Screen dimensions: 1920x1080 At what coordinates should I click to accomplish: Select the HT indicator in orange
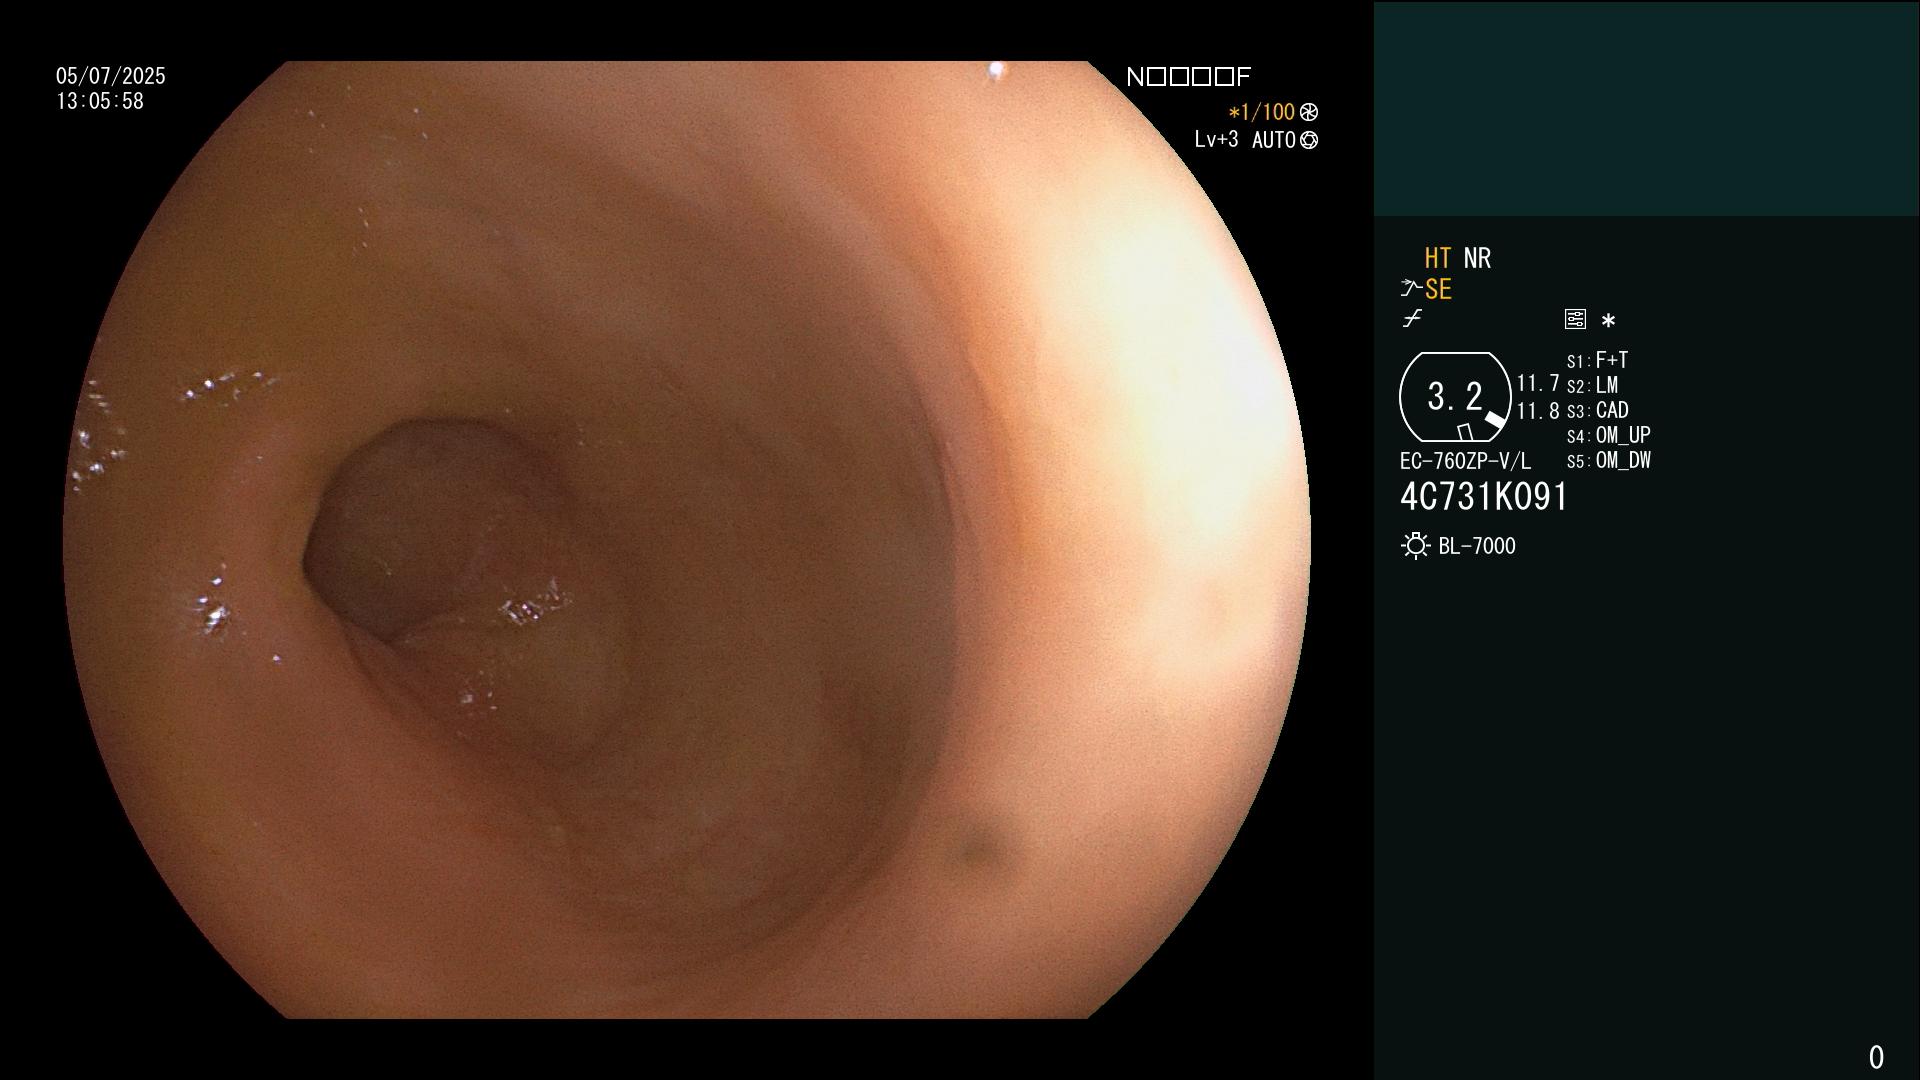click(1438, 259)
